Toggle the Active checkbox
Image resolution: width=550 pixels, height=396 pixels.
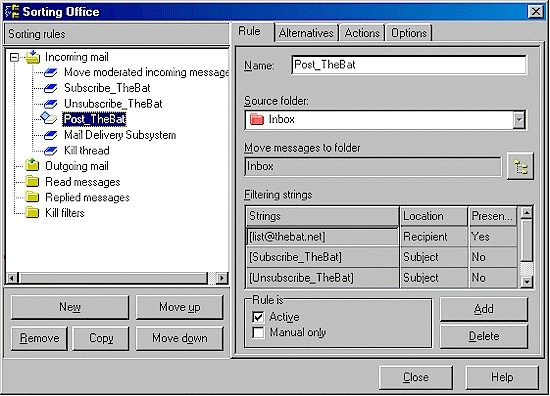[x=258, y=317]
